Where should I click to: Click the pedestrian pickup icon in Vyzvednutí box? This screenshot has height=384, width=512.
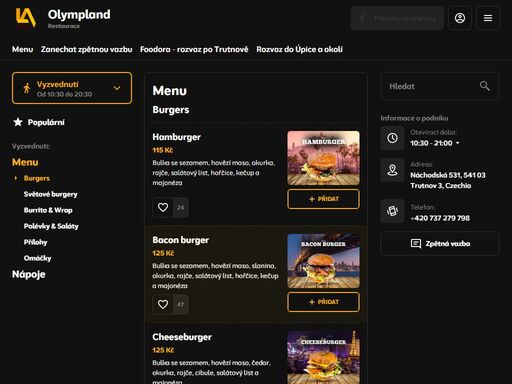[27, 88]
